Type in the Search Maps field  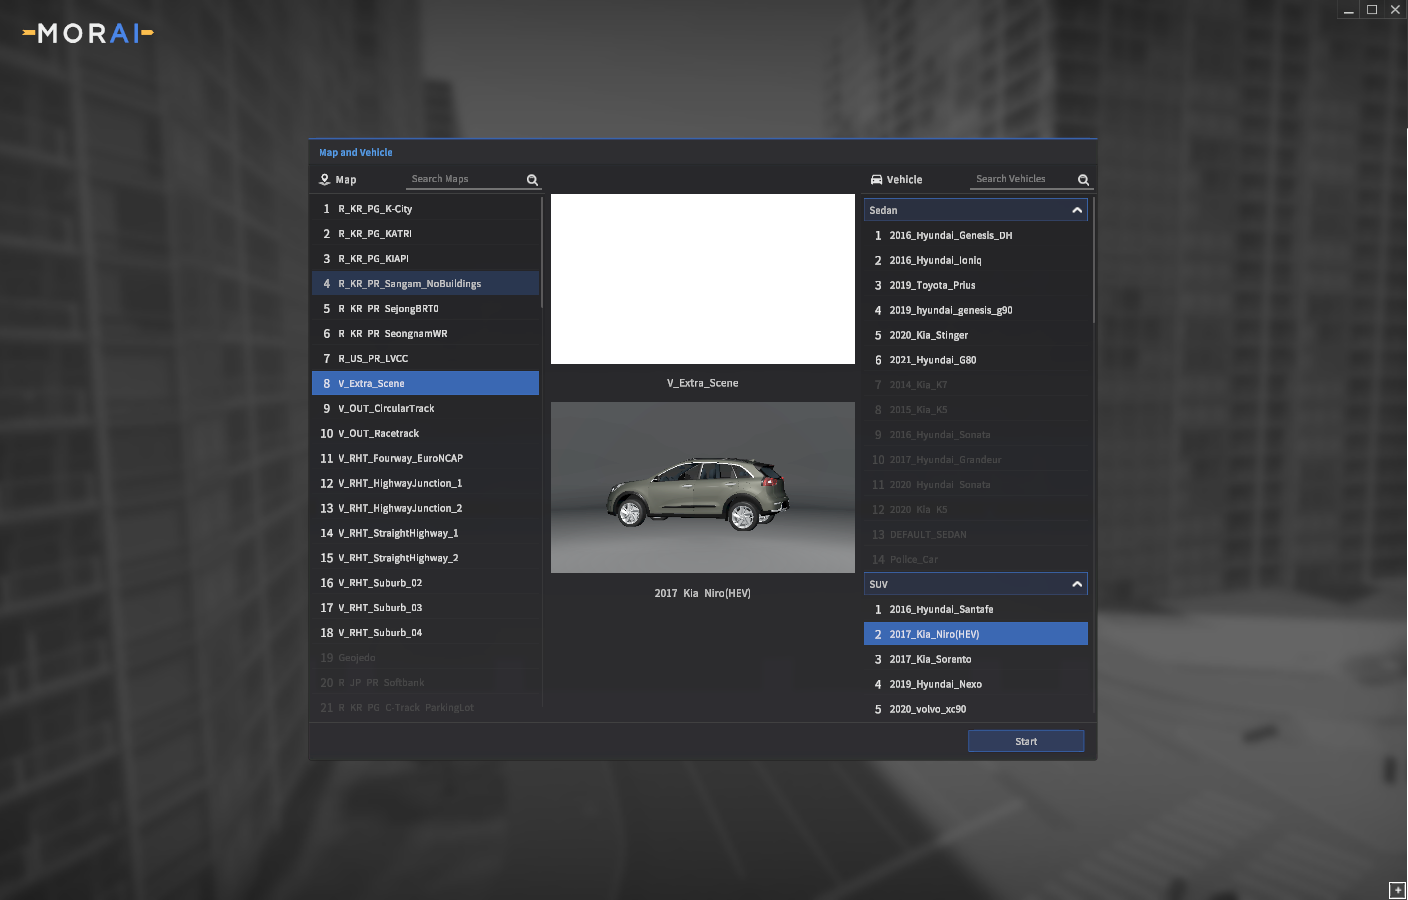(x=465, y=179)
